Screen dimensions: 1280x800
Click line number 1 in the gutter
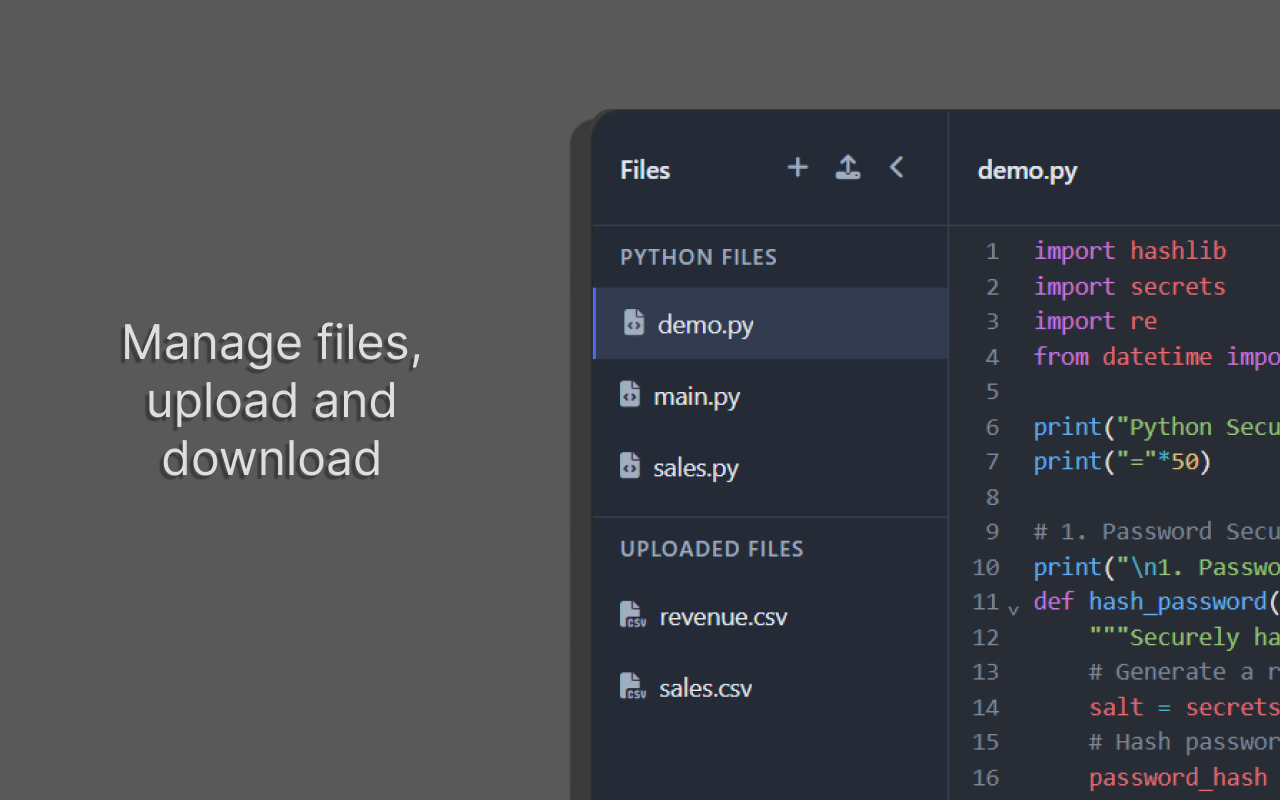[992, 251]
